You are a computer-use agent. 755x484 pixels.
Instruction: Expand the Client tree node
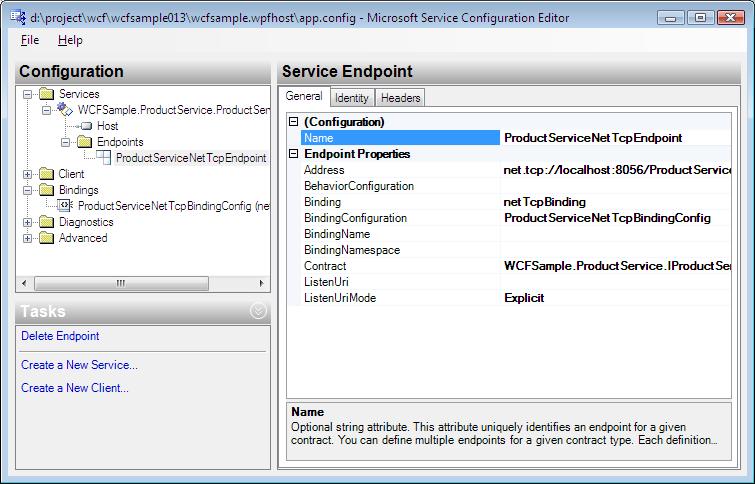point(27,174)
